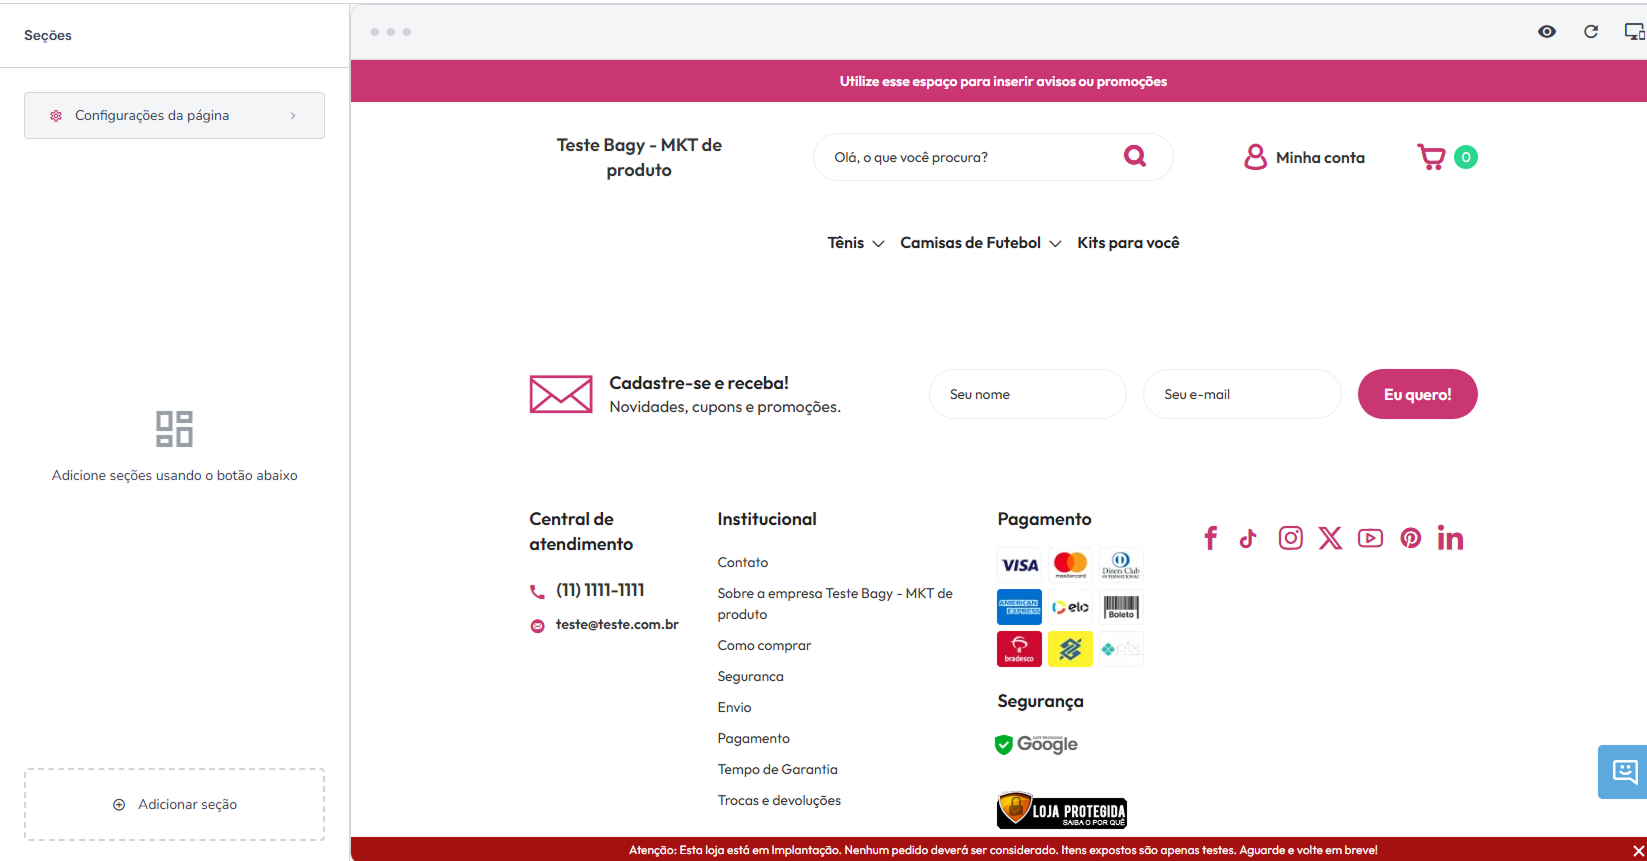Viewport: 1647px width, 861px height.
Task: Expand Configurações da página settings
Action: (x=174, y=115)
